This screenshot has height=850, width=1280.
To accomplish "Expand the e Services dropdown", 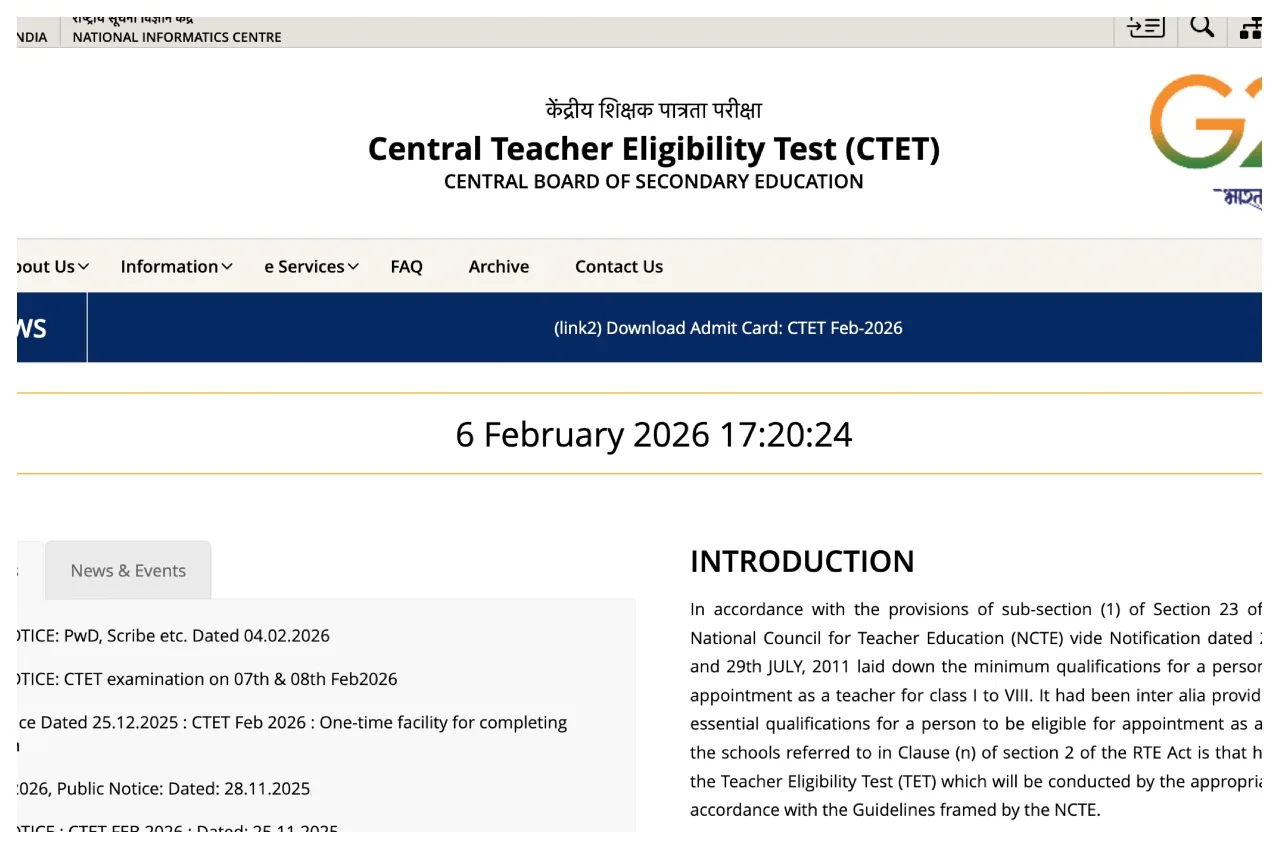I will tap(305, 266).
